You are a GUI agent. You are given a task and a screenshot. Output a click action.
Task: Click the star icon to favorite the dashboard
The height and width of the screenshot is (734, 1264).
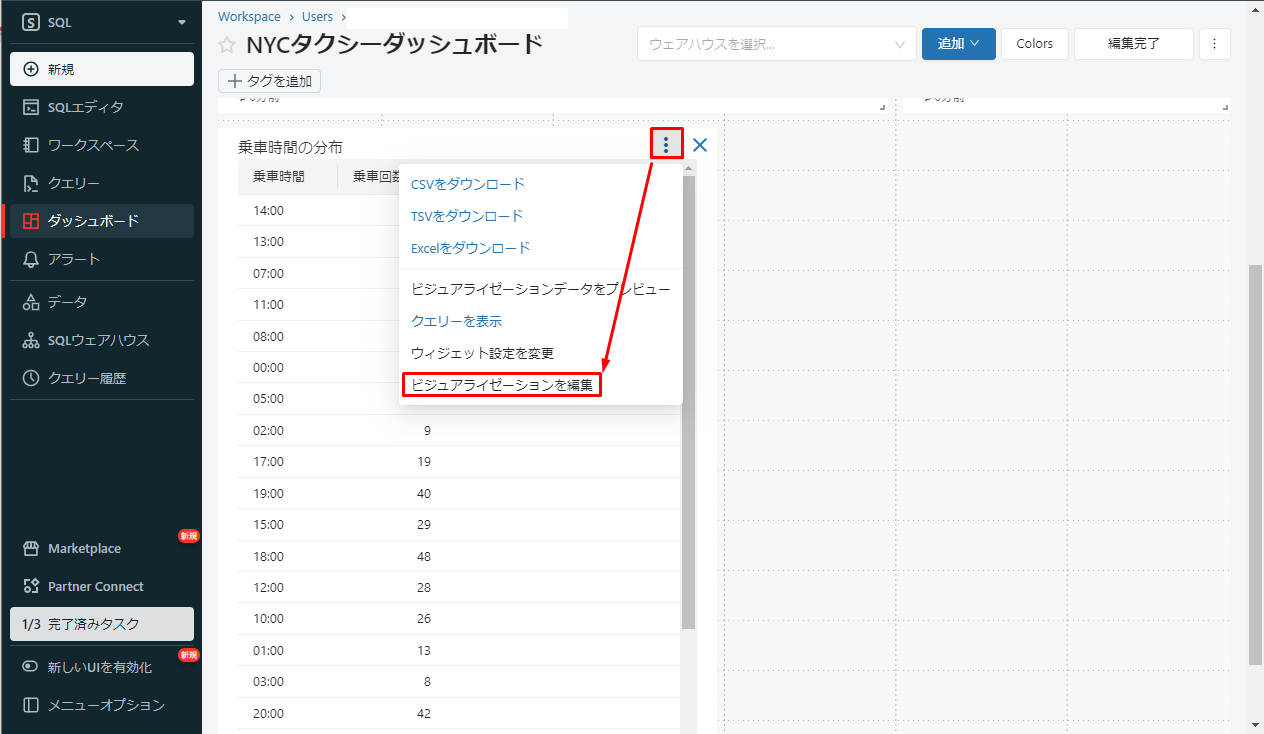[227, 45]
